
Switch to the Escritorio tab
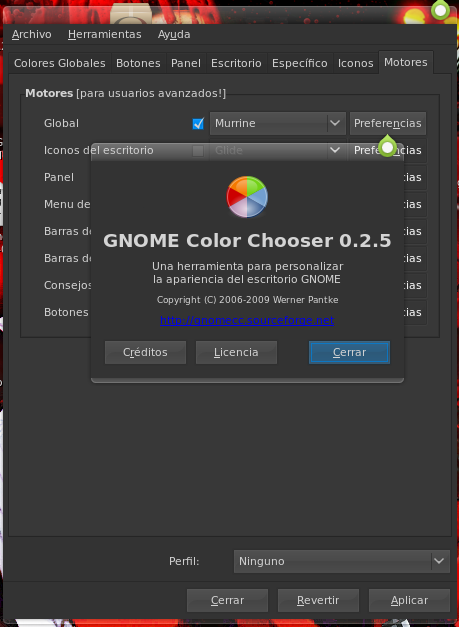(236, 63)
